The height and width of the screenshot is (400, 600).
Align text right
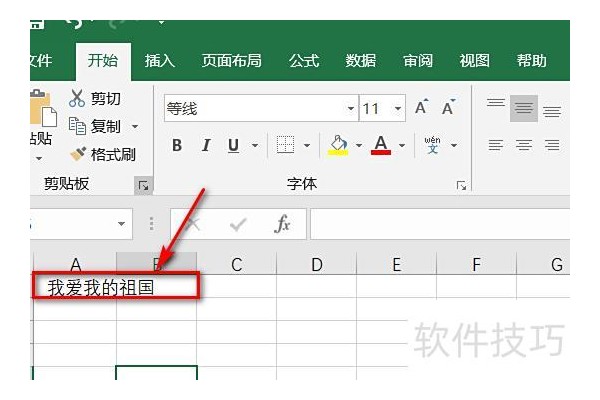click(552, 145)
